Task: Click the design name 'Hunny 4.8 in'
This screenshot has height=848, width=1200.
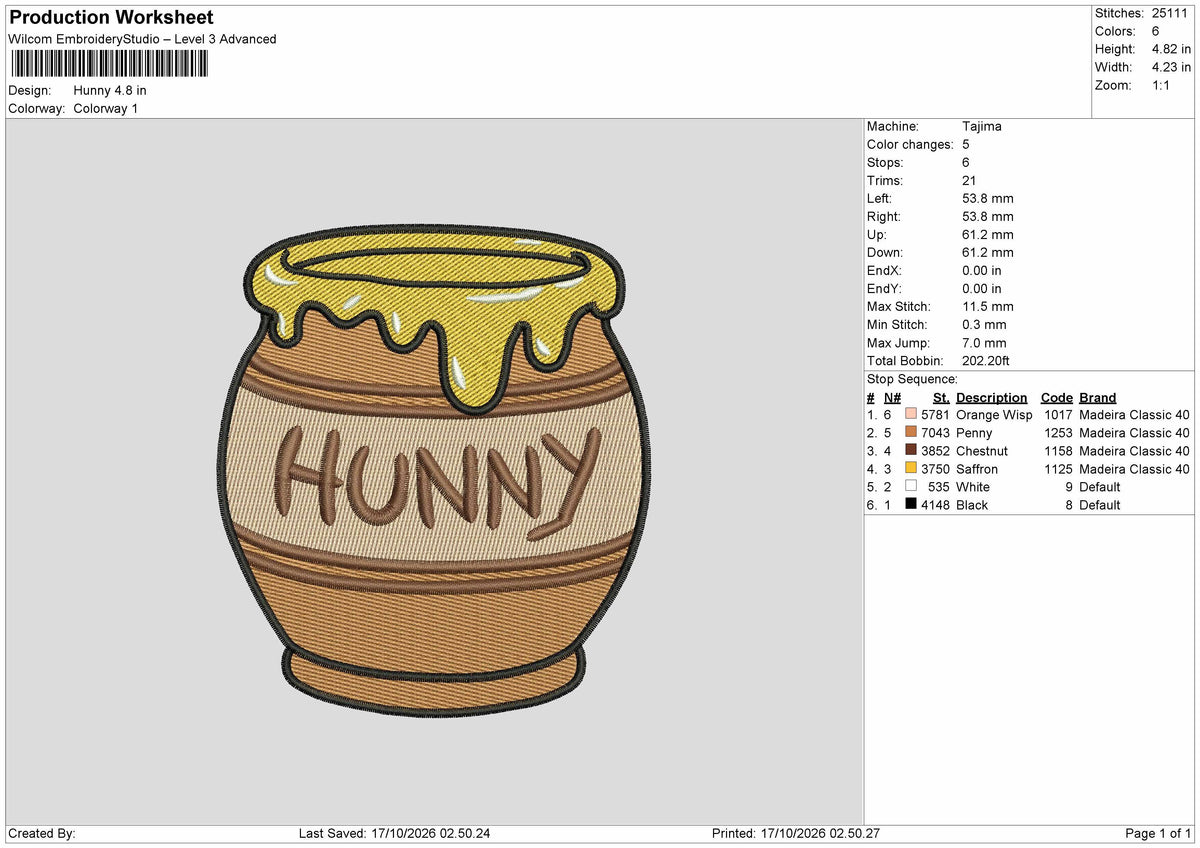Action: pos(110,90)
